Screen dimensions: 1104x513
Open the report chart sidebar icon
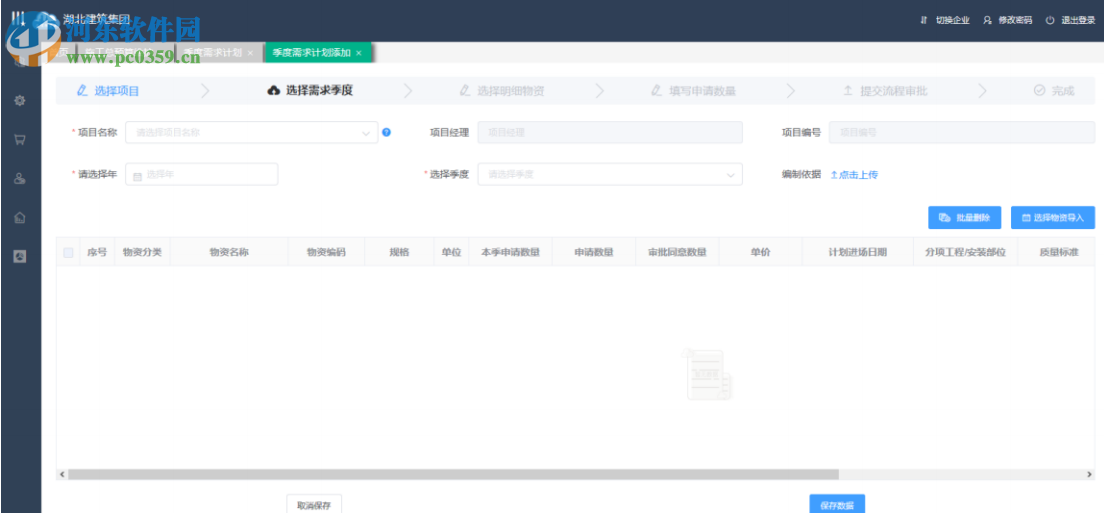coord(20,256)
